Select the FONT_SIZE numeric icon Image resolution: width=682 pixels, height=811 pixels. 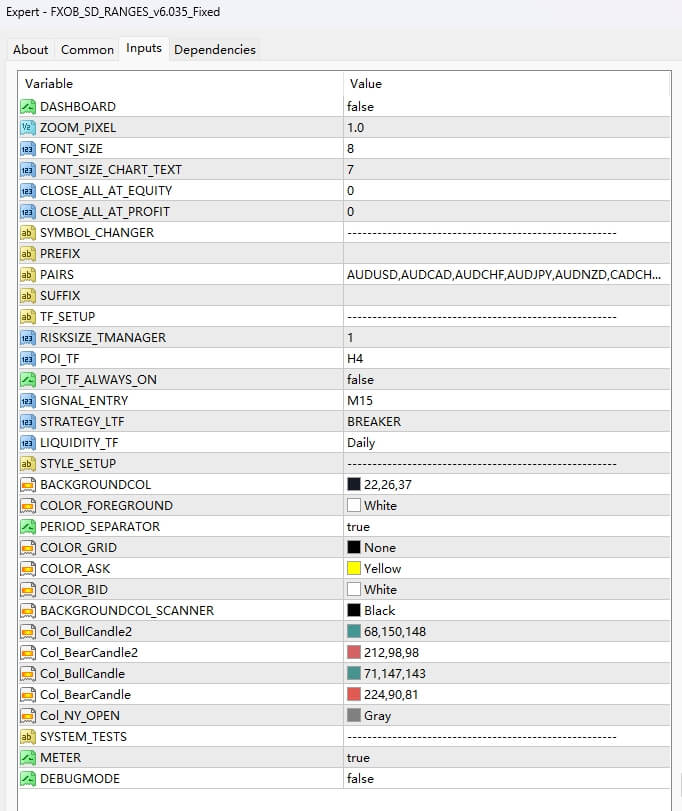(x=26, y=148)
